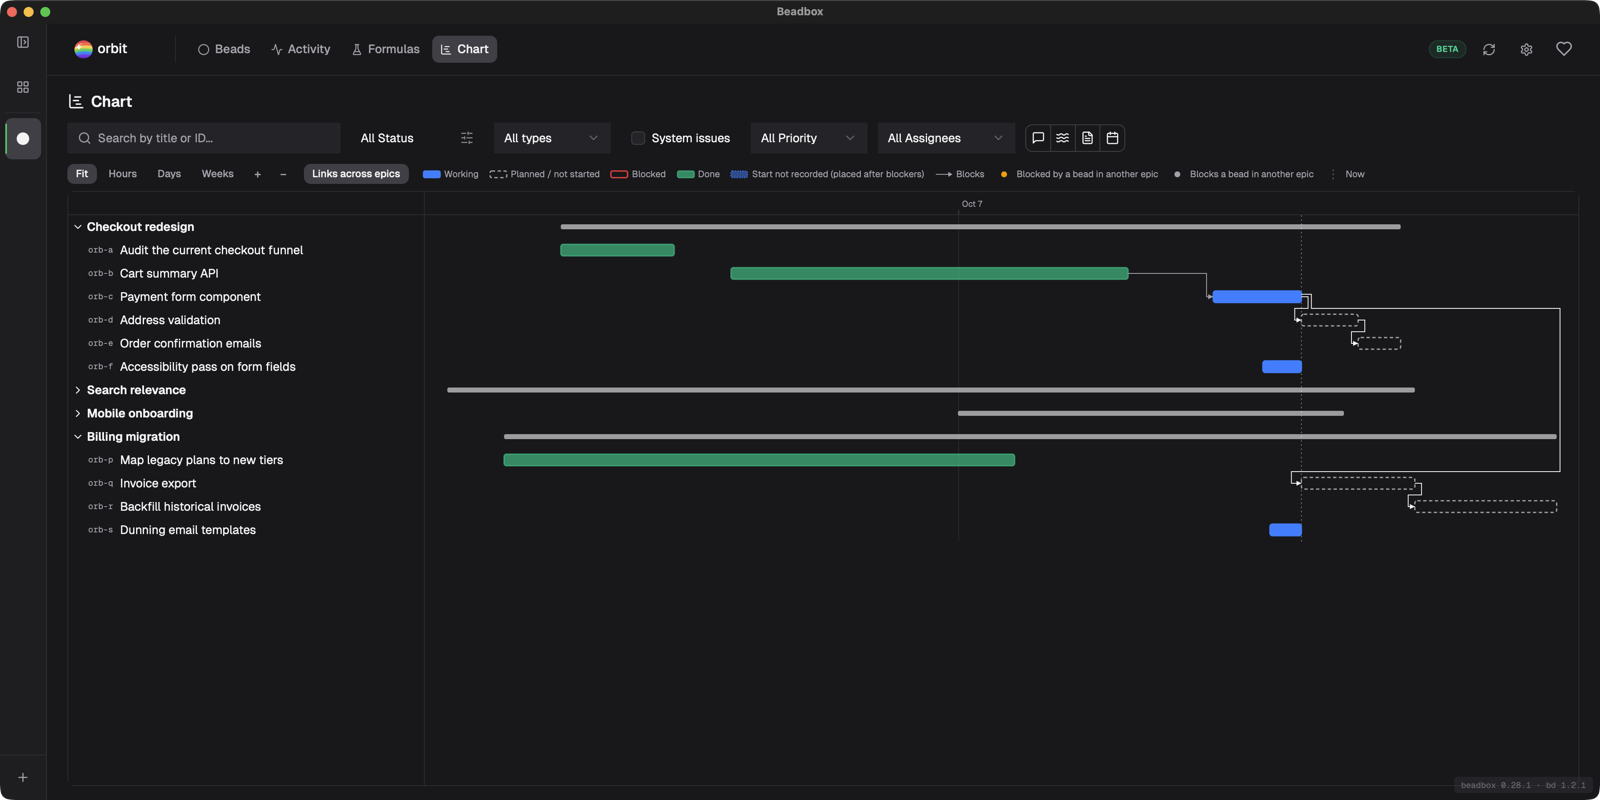The image size is (1600, 800).
Task: Click the BETA badge
Action: [x=1447, y=49]
